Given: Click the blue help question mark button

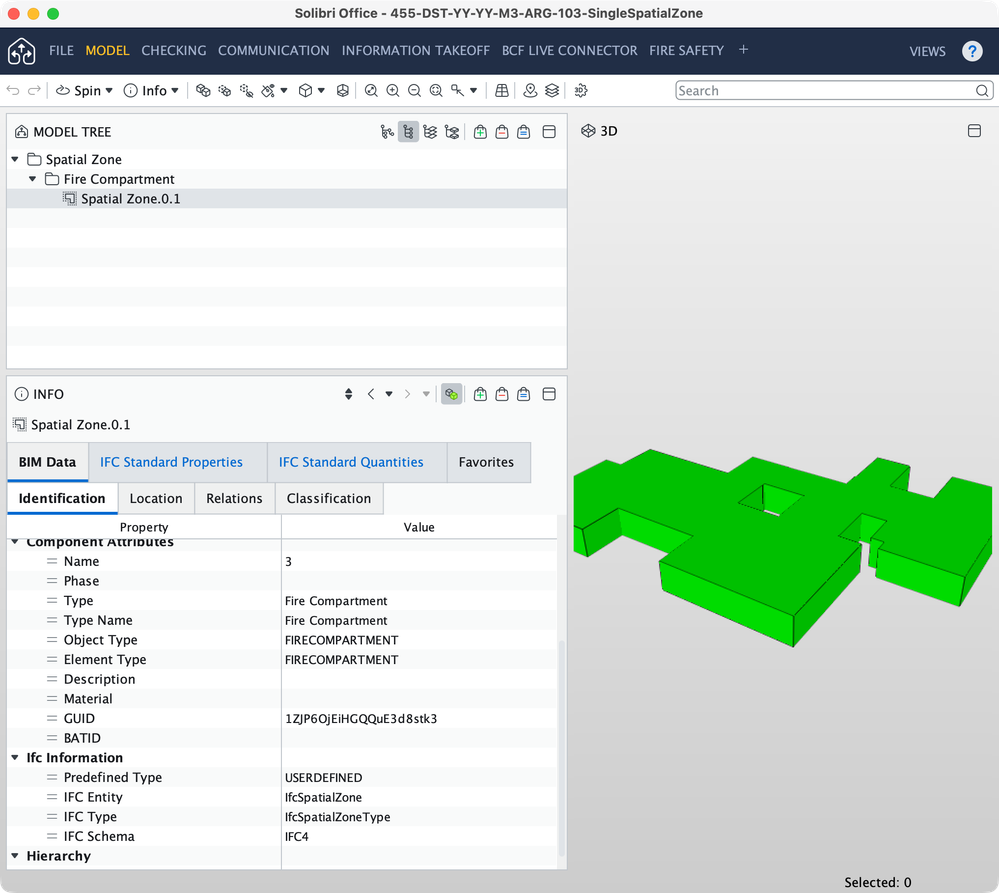Looking at the screenshot, I should coord(972,51).
